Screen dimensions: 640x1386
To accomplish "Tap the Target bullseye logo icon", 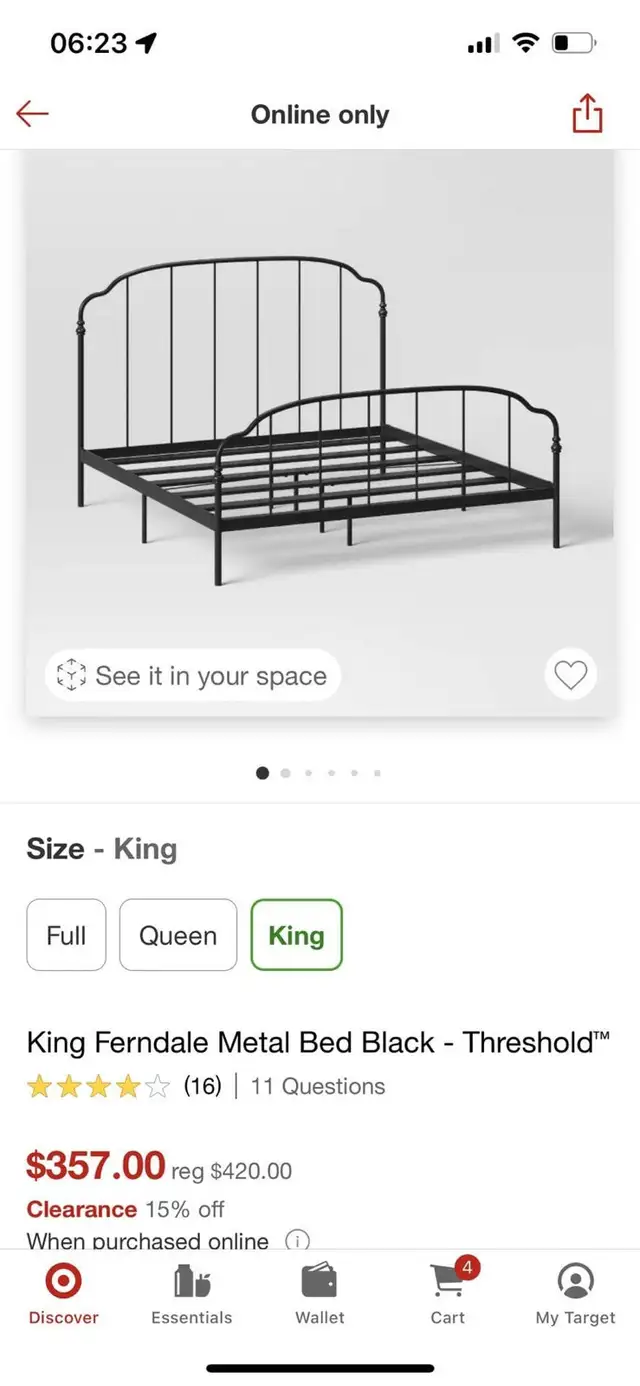I will click(x=63, y=1280).
